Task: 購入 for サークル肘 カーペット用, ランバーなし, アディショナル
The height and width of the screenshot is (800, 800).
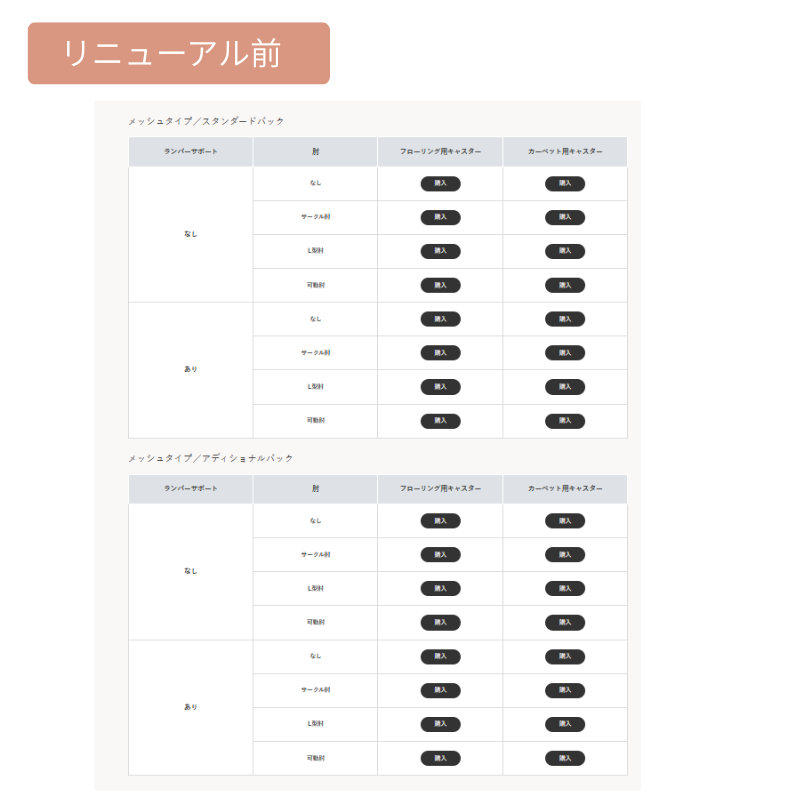Action: pos(565,554)
